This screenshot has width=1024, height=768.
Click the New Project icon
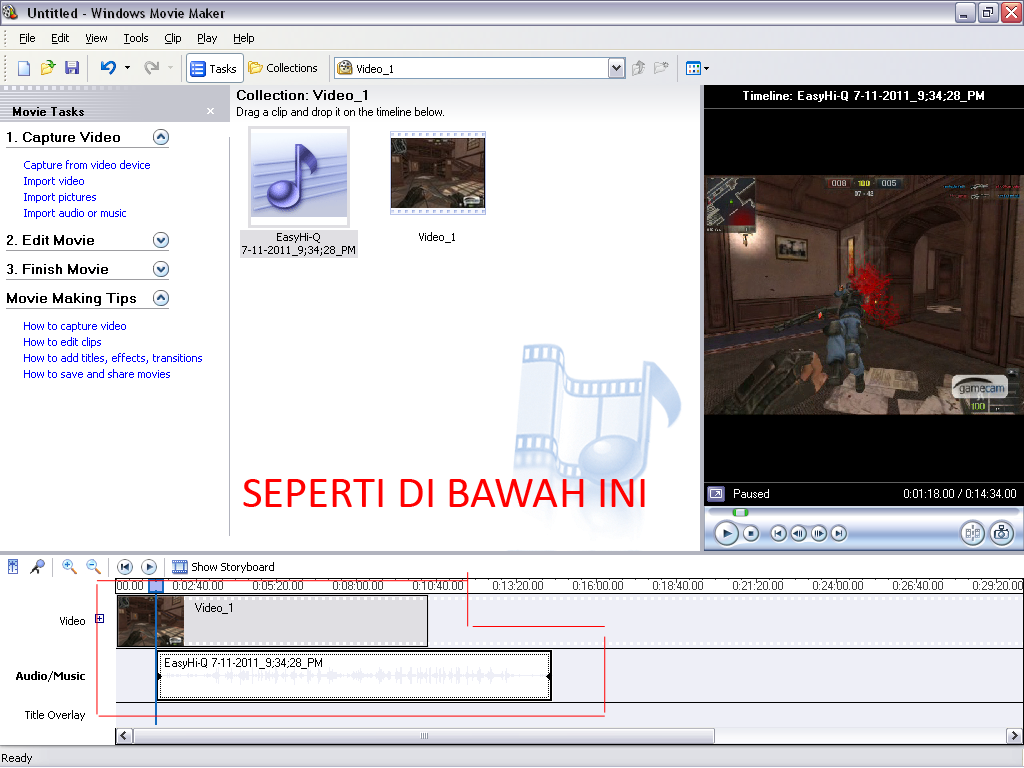point(24,68)
